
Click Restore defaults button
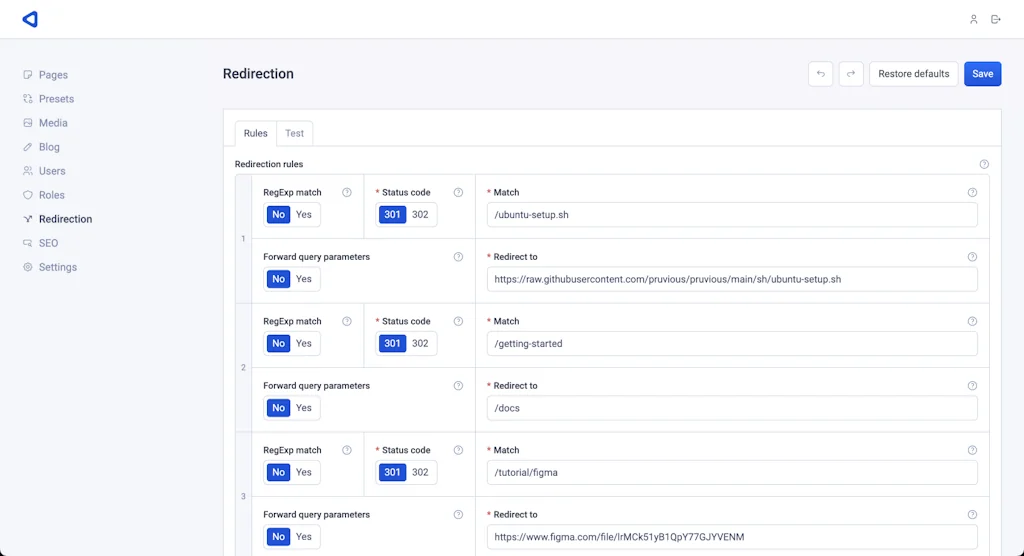coord(913,74)
